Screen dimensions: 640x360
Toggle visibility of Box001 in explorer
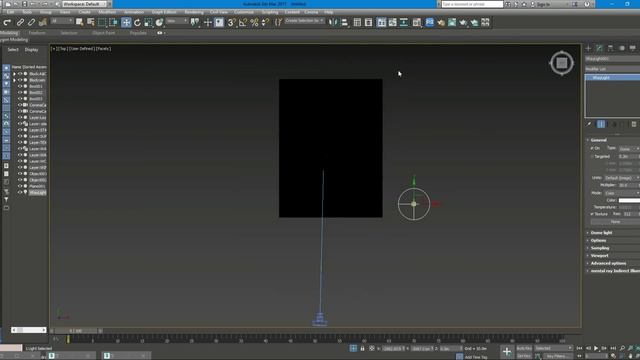coord(20,86)
